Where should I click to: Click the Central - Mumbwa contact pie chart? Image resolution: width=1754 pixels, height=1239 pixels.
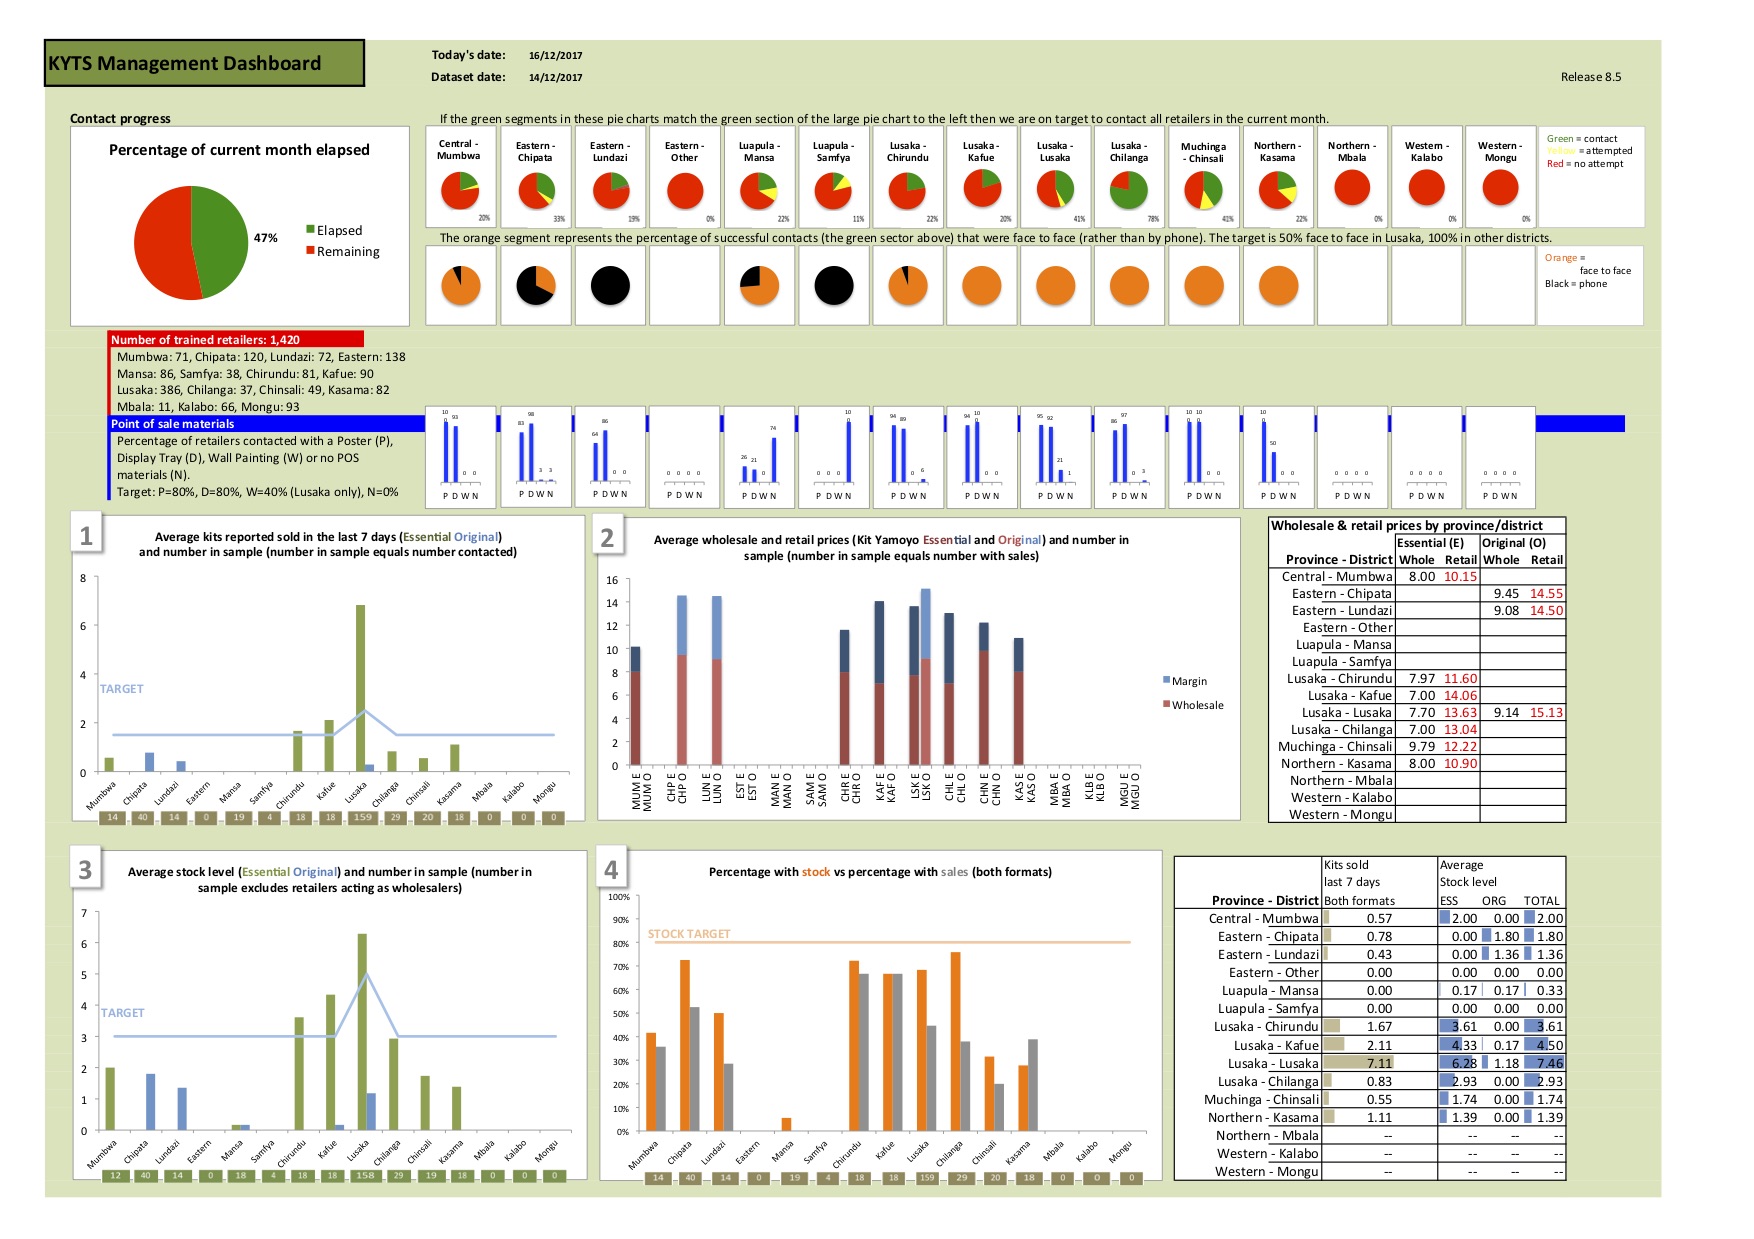[x=460, y=190]
